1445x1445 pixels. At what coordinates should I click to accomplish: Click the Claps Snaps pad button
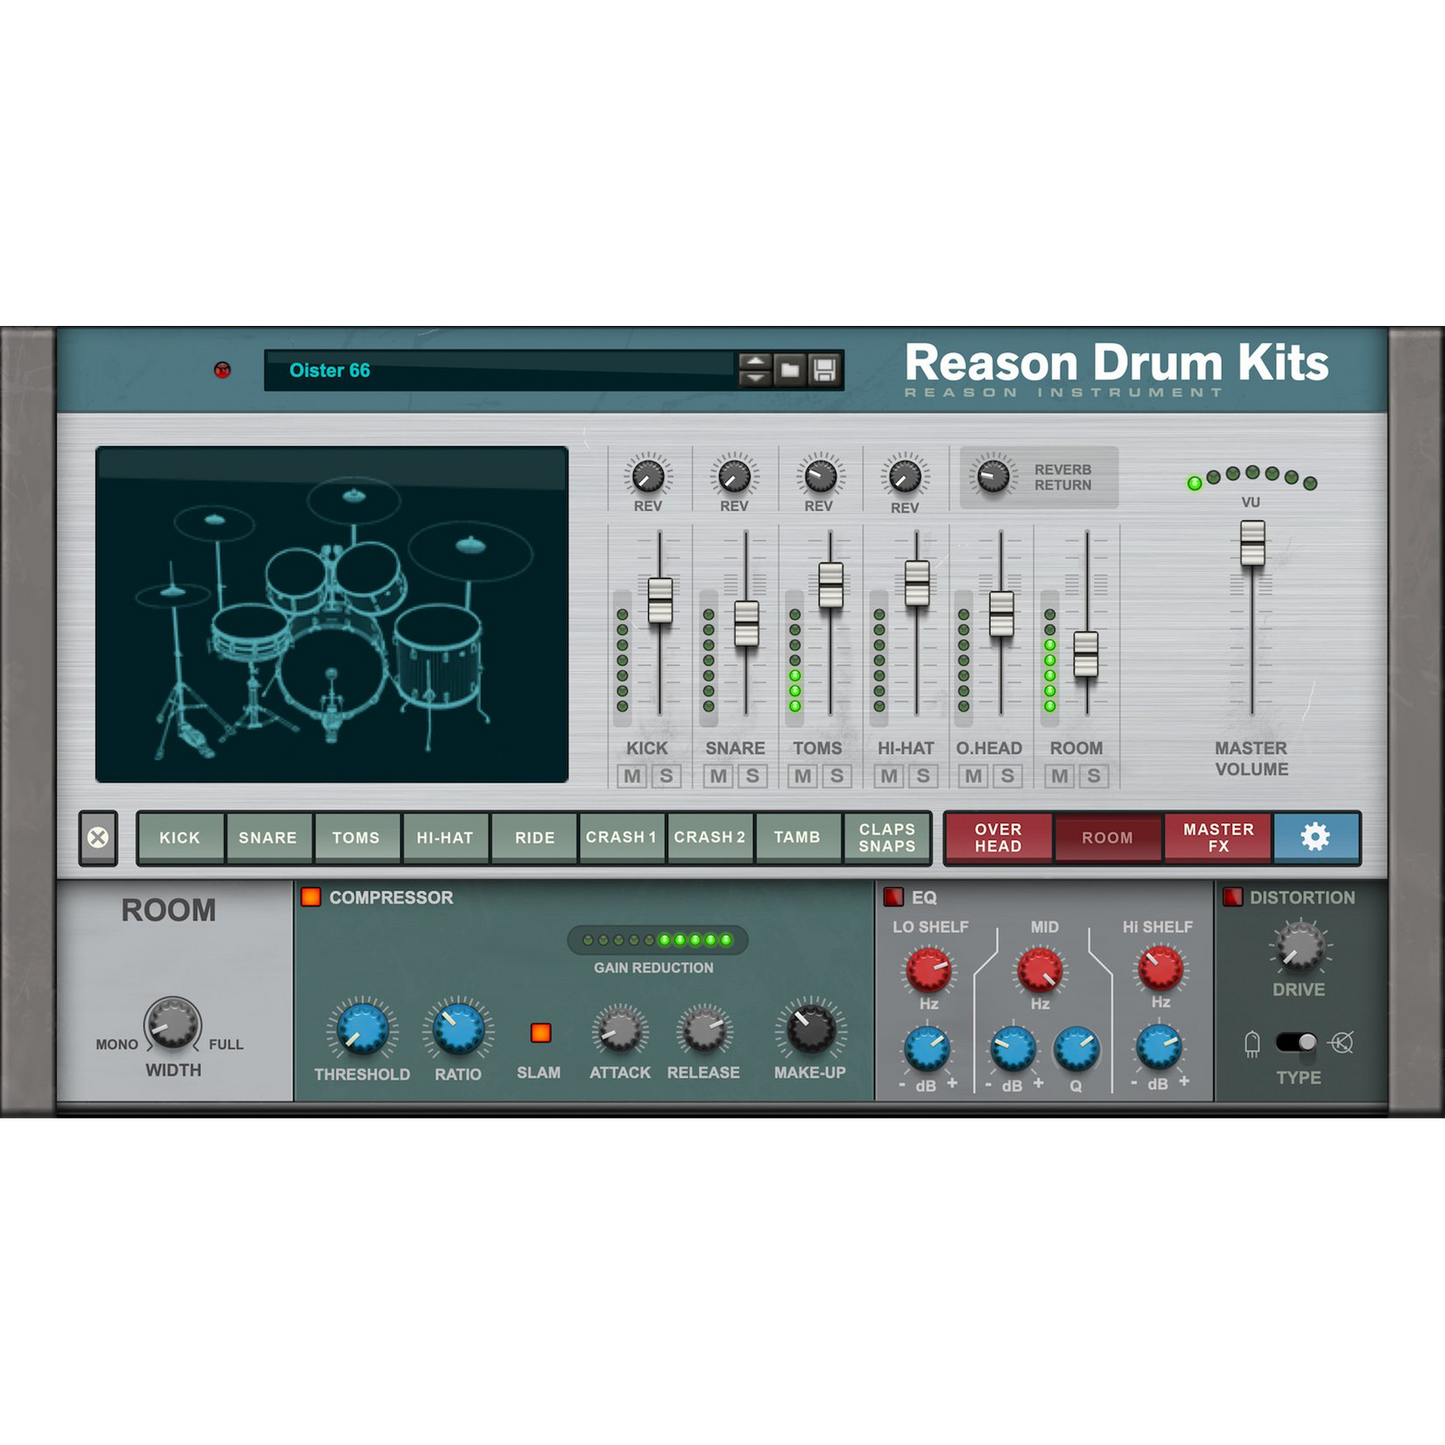coord(887,838)
